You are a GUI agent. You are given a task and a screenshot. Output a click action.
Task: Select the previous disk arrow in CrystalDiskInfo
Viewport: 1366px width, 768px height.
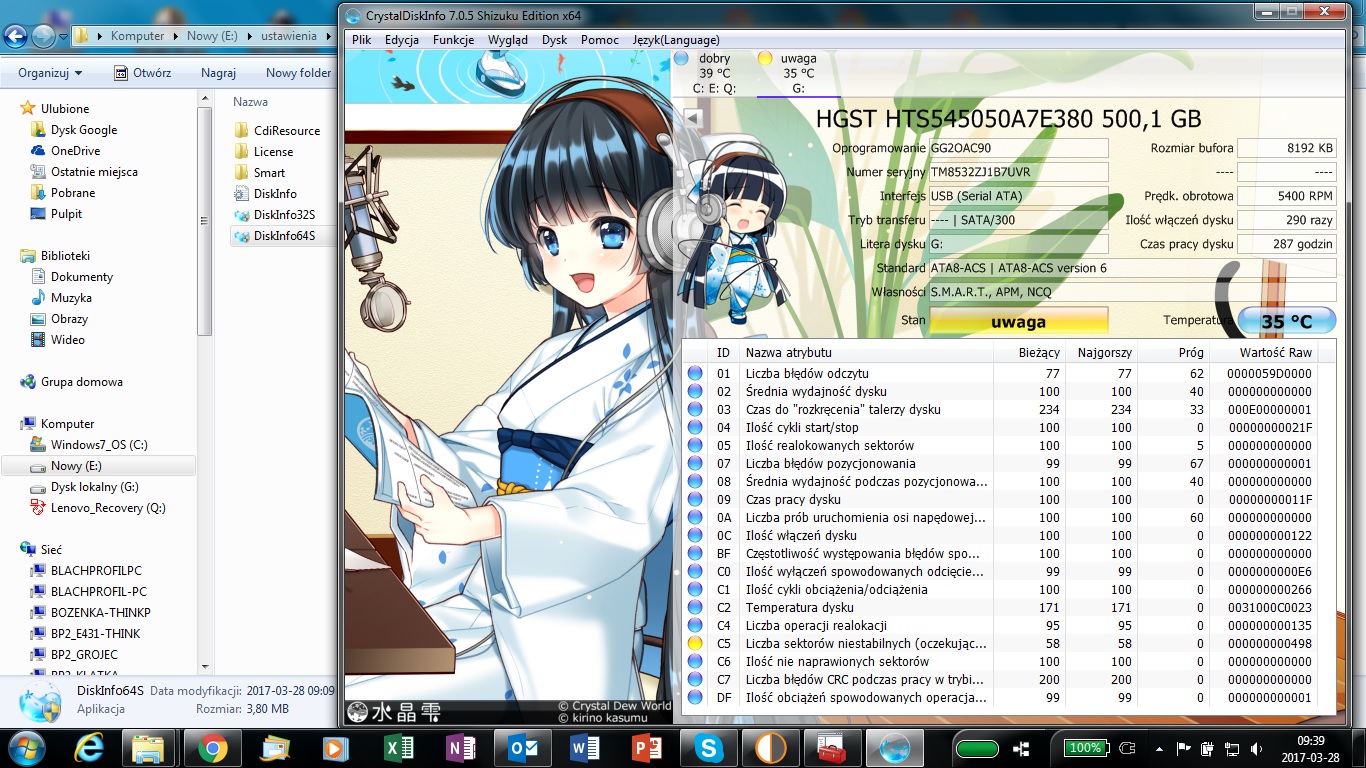[x=691, y=118]
